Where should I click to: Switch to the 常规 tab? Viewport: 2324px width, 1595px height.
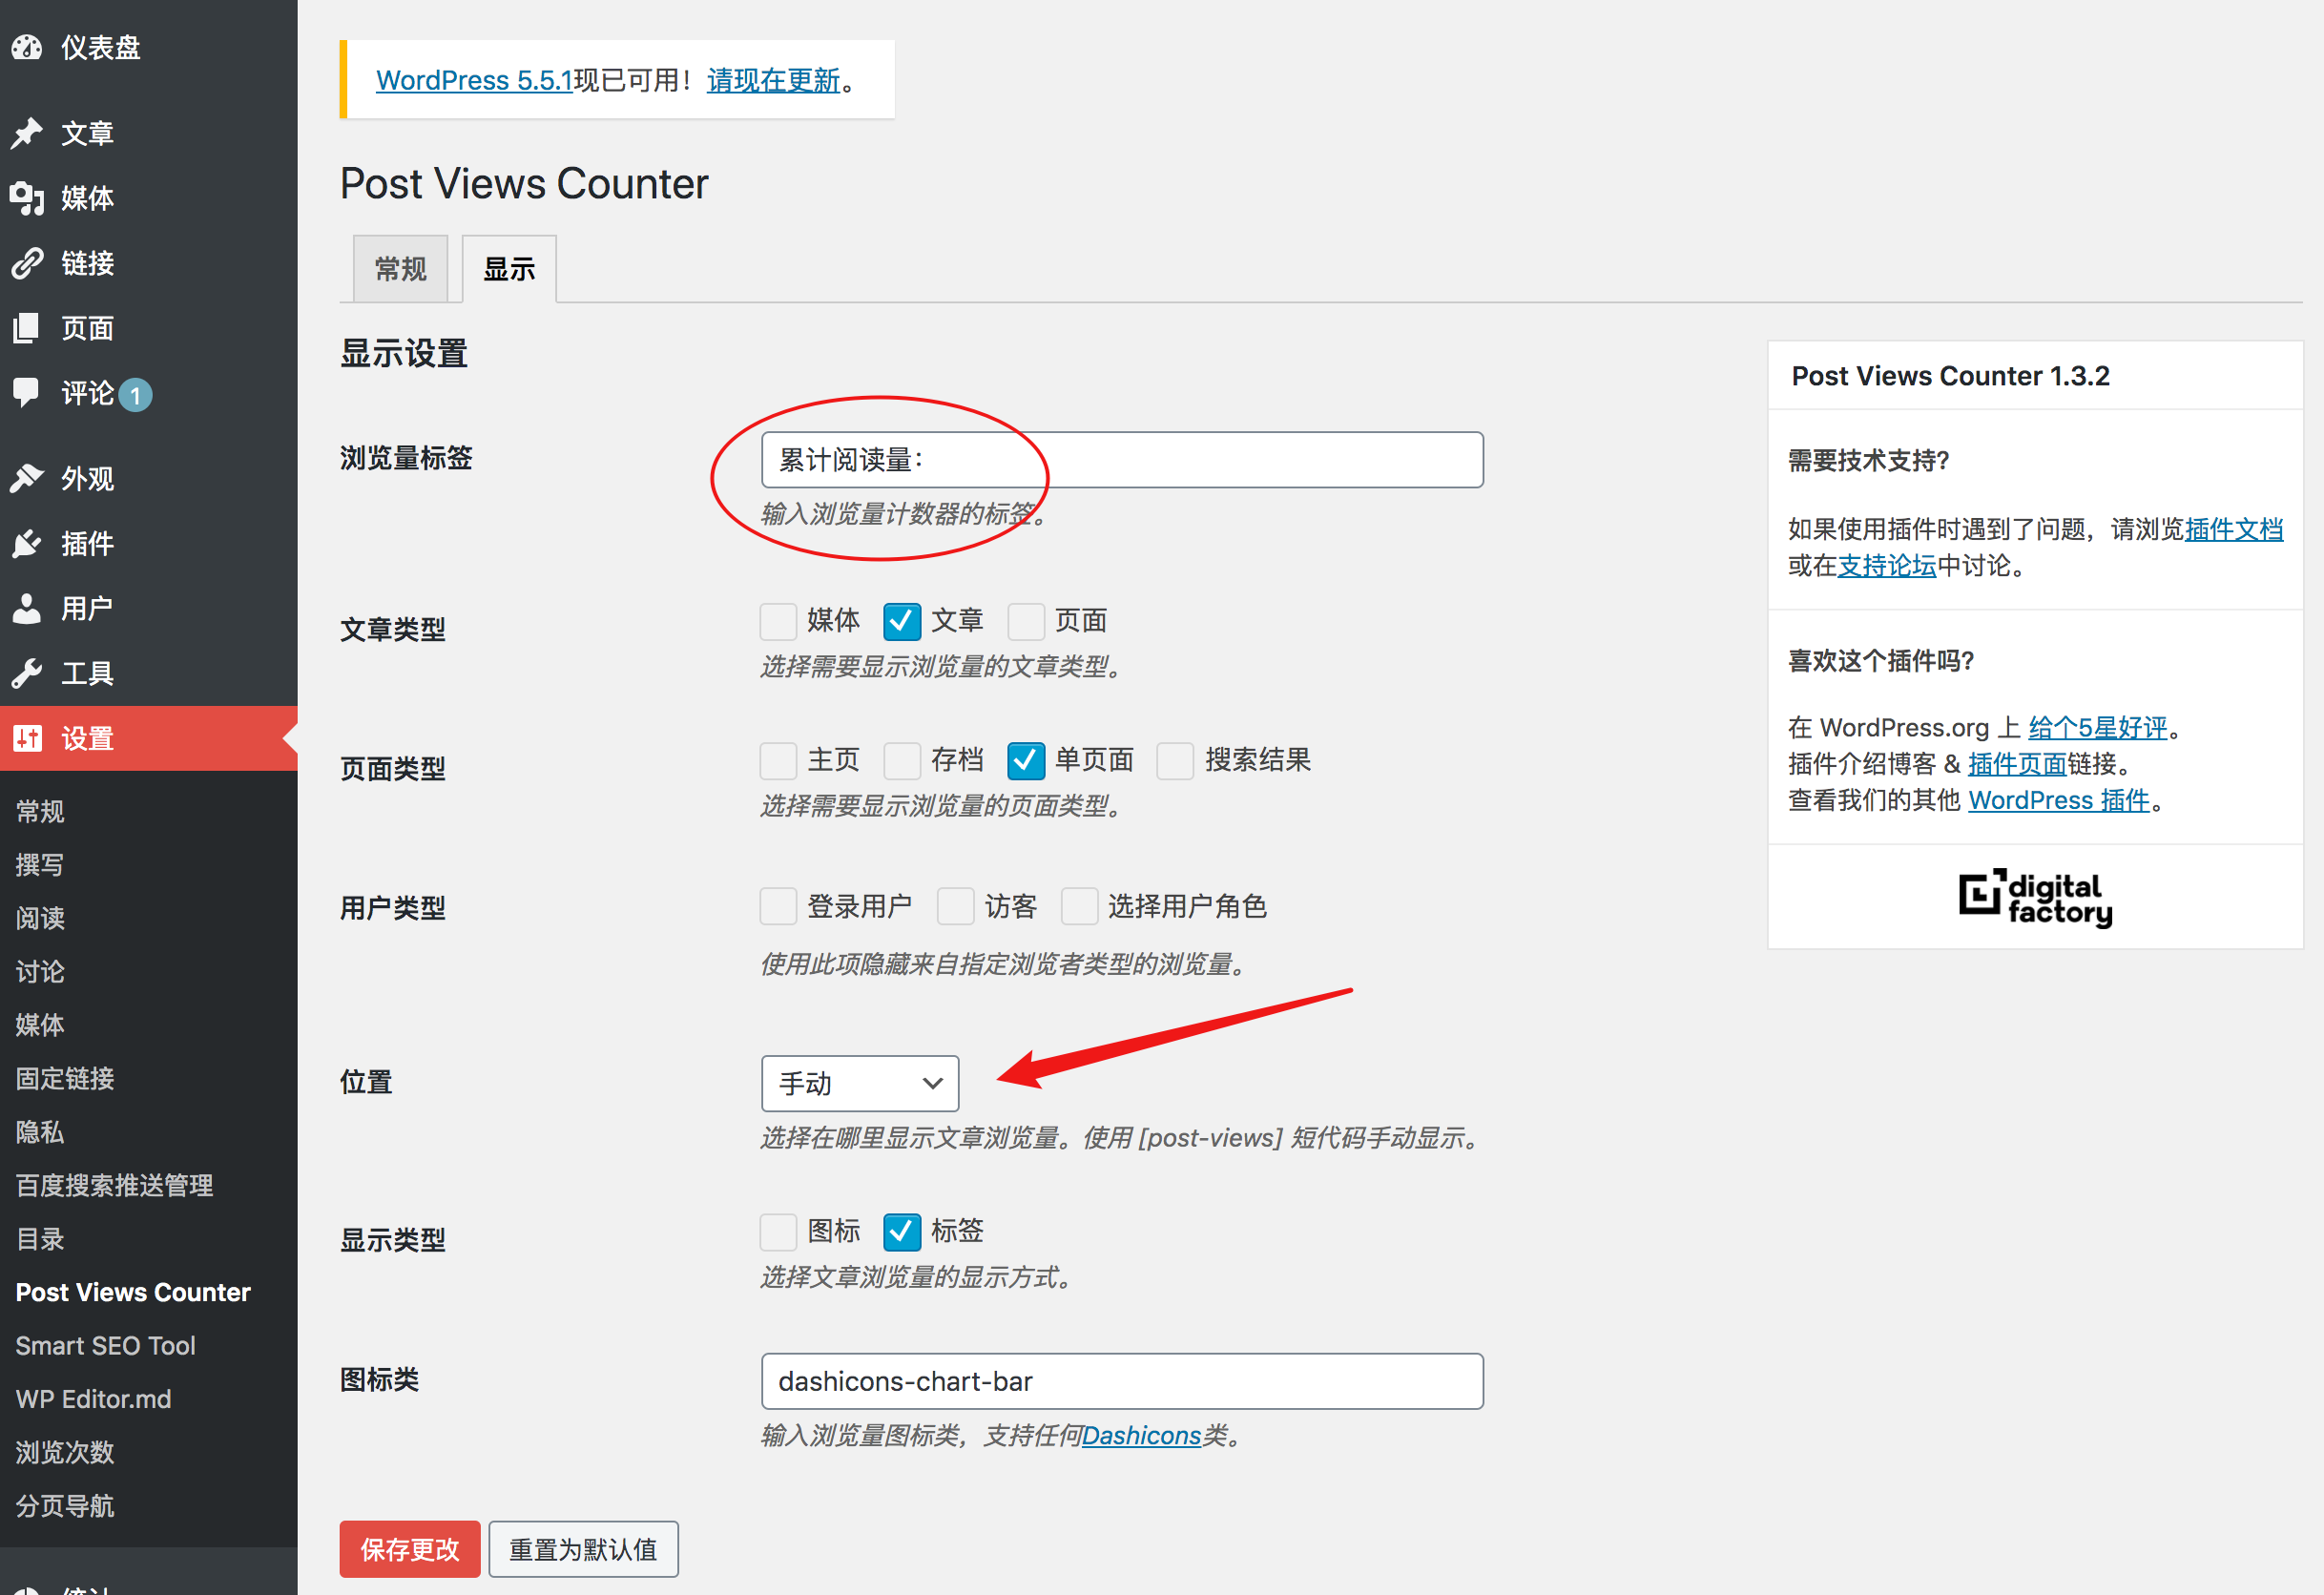[x=400, y=268]
